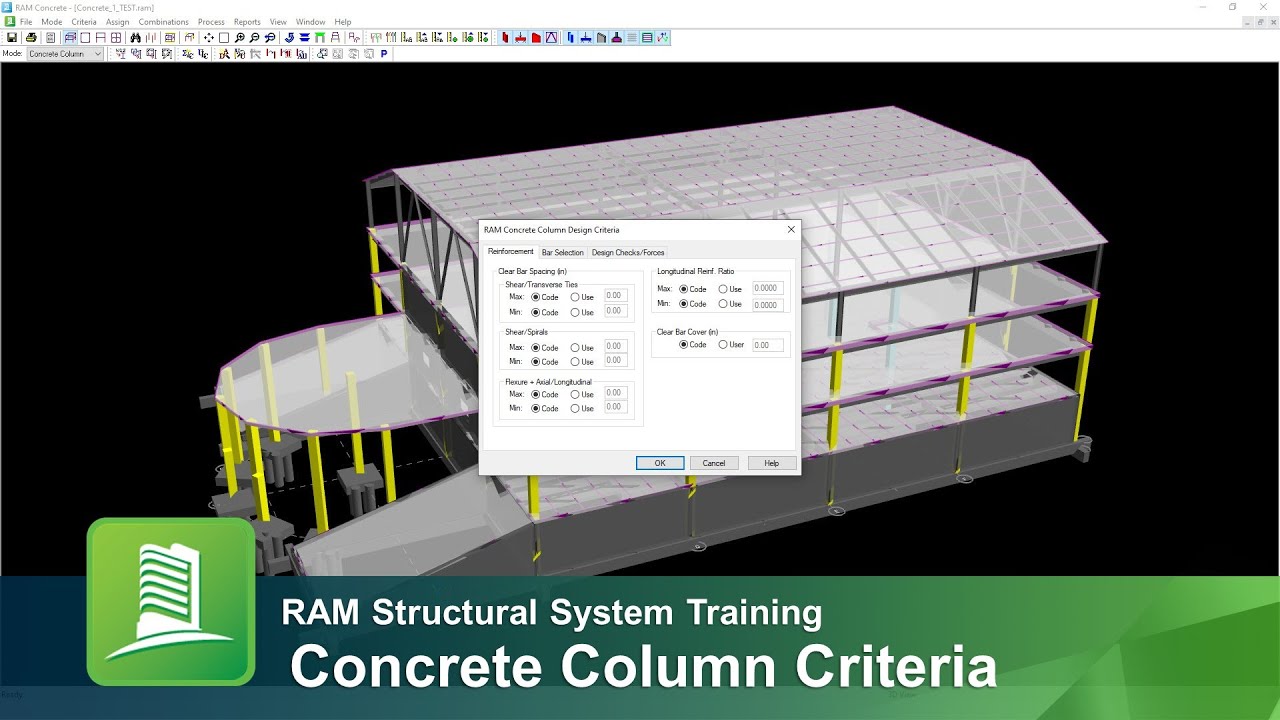Click the blue rotate arrow view icon

pyautogui.click(x=289, y=38)
